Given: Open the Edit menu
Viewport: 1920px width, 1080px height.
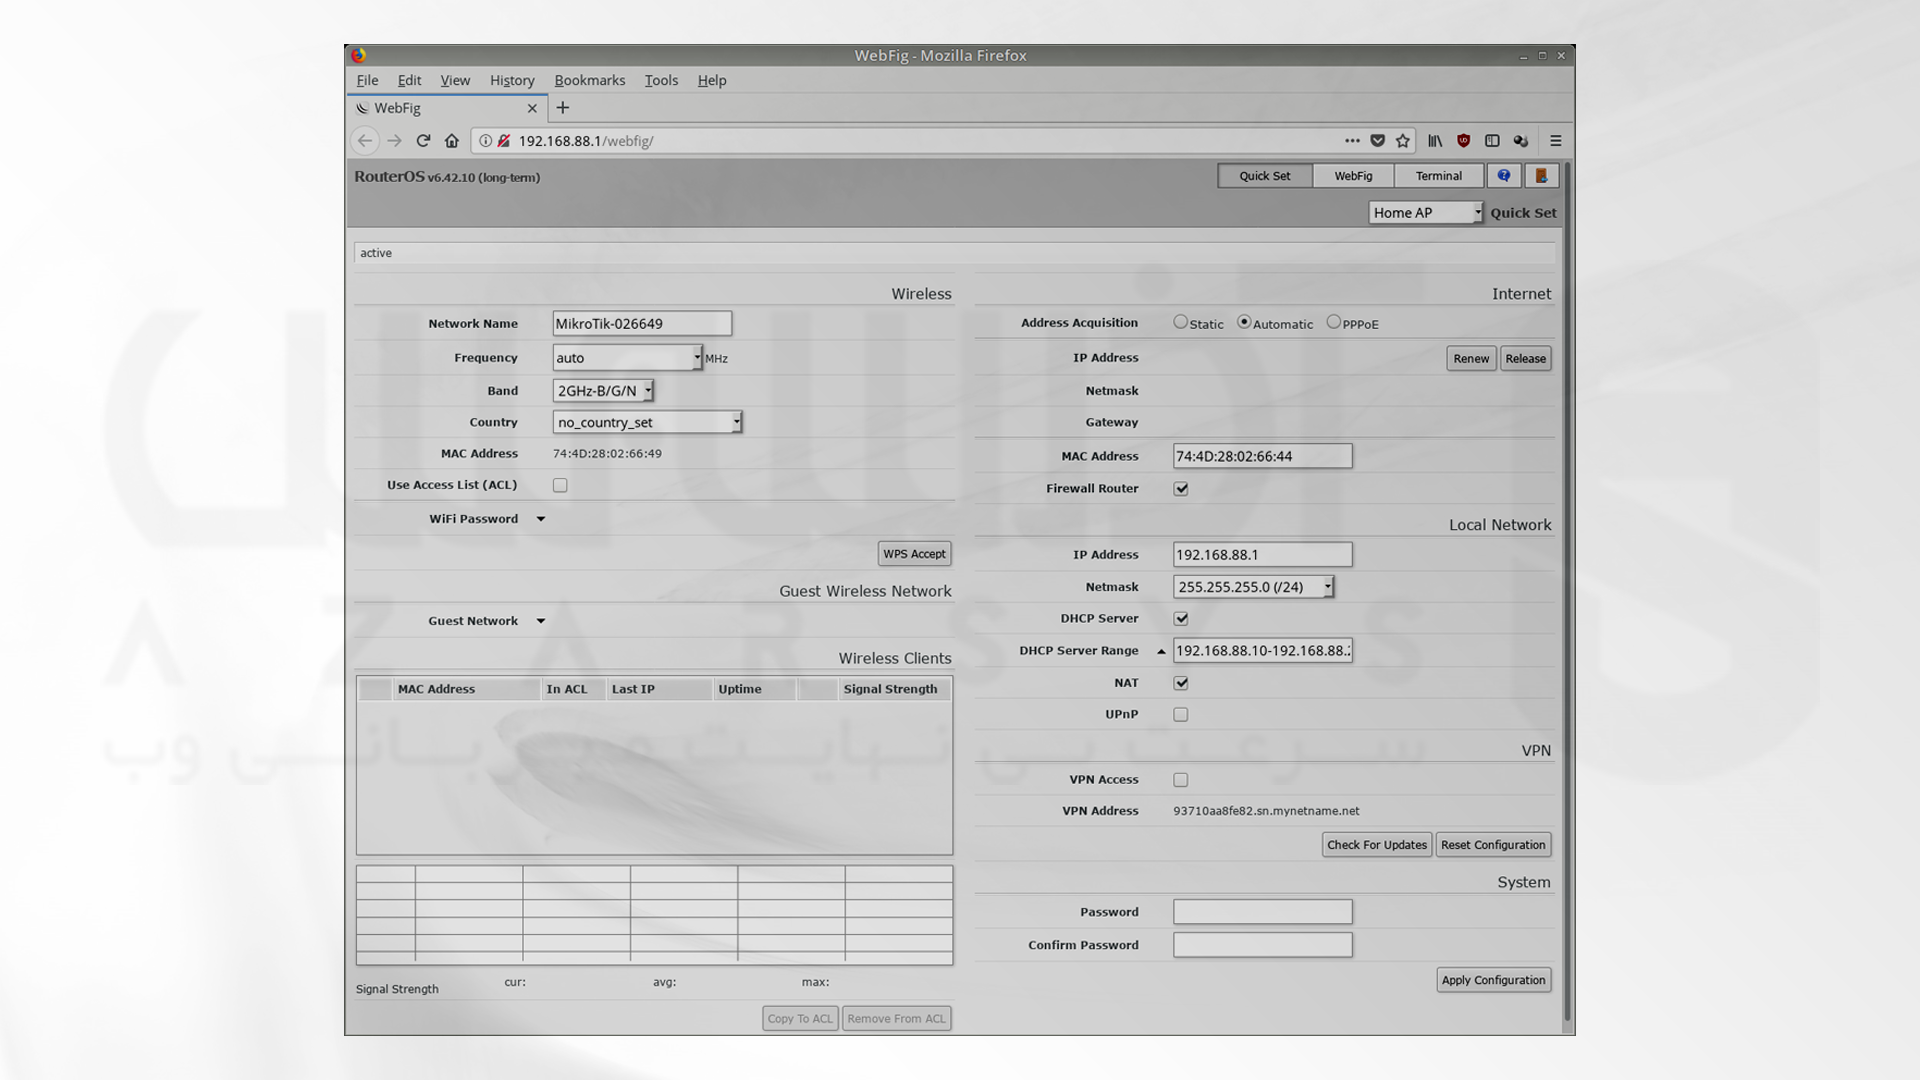Looking at the screenshot, I should 409,80.
